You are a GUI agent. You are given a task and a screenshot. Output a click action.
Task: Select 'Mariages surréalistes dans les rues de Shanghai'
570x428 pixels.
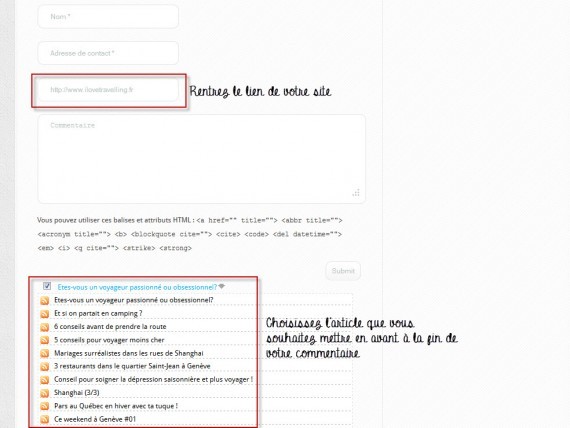[129, 353]
